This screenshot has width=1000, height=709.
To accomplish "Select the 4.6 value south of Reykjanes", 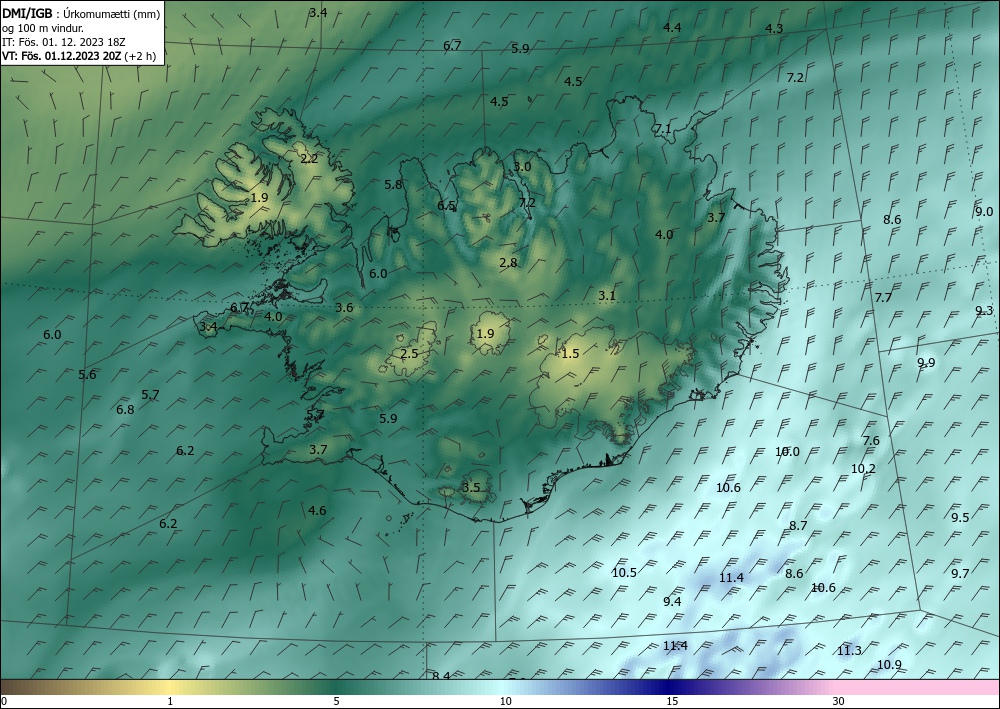I will tap(317, 510).
